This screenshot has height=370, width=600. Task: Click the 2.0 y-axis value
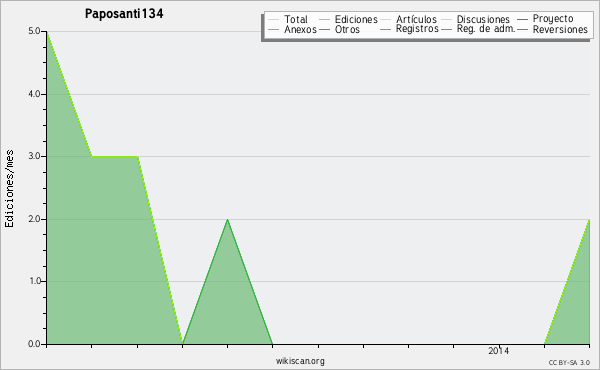[x=34, y=219]
